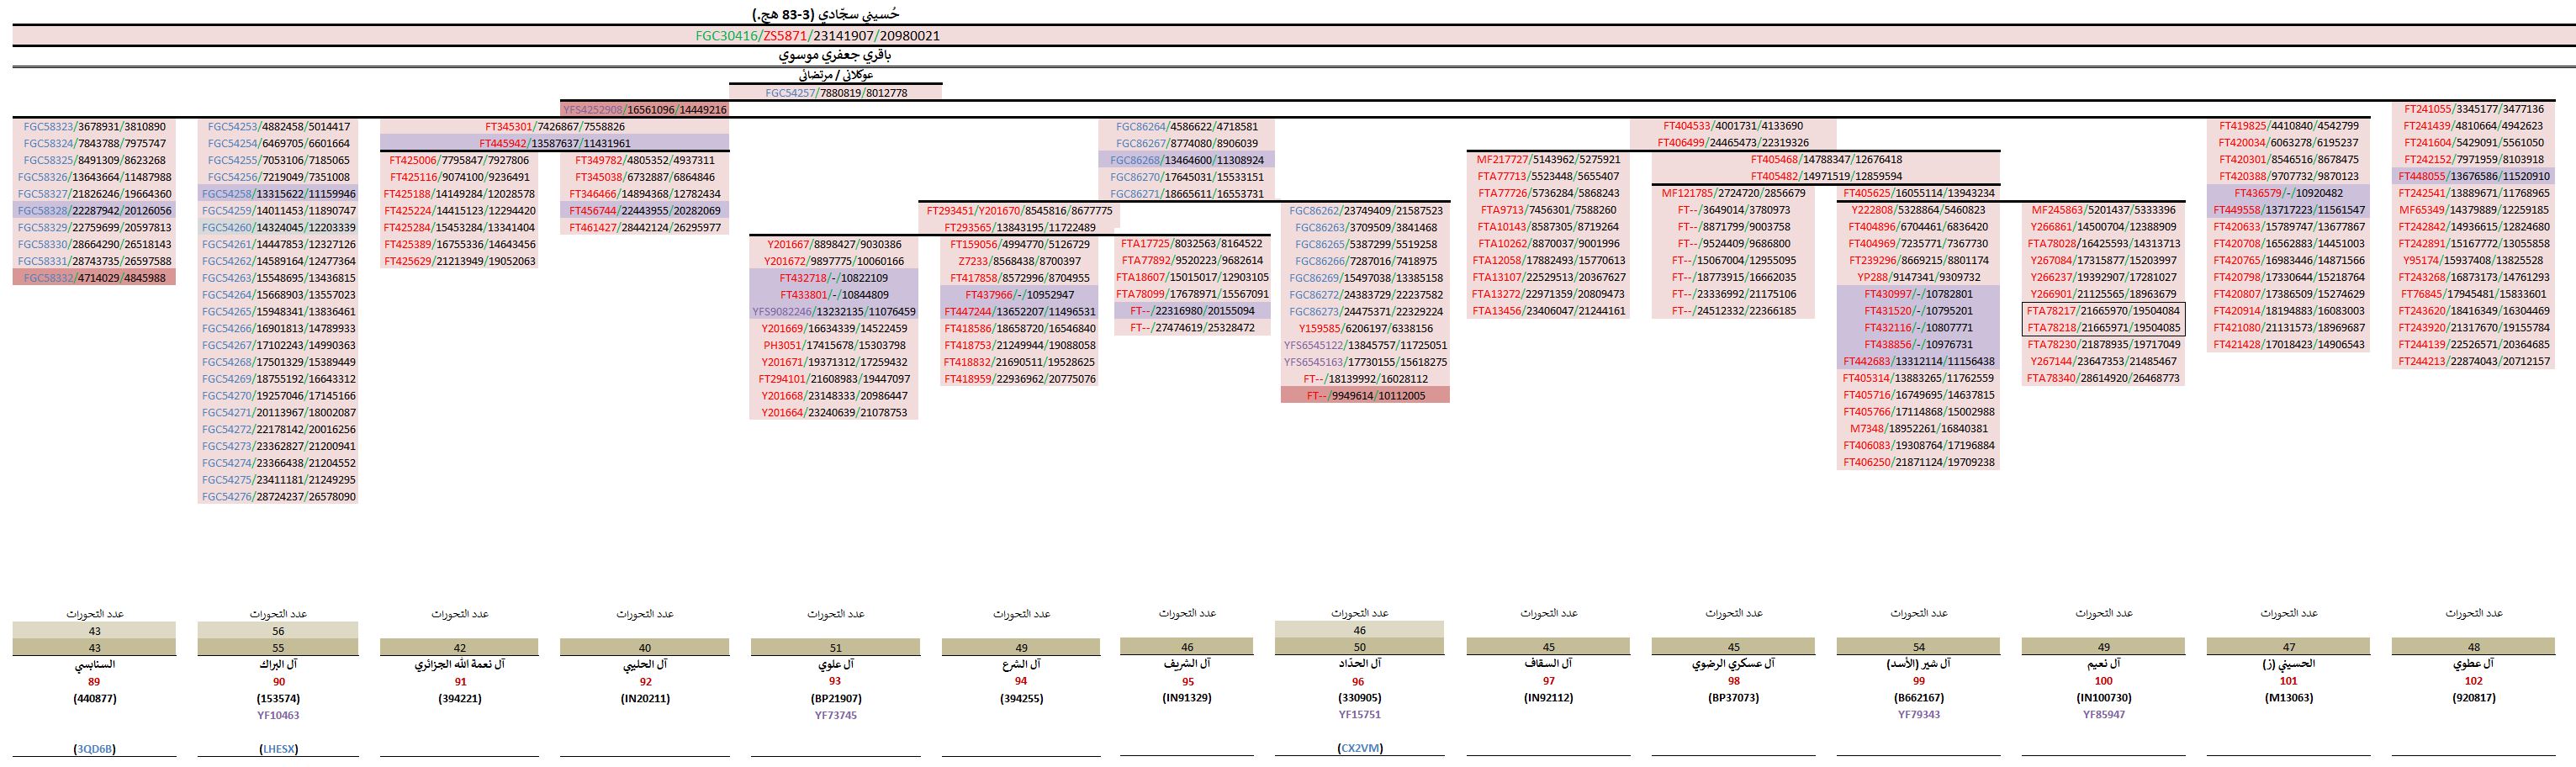Click the YF10463 purple code
Viewport: 2576px width, 767px height.
click(x=278, y=715)
